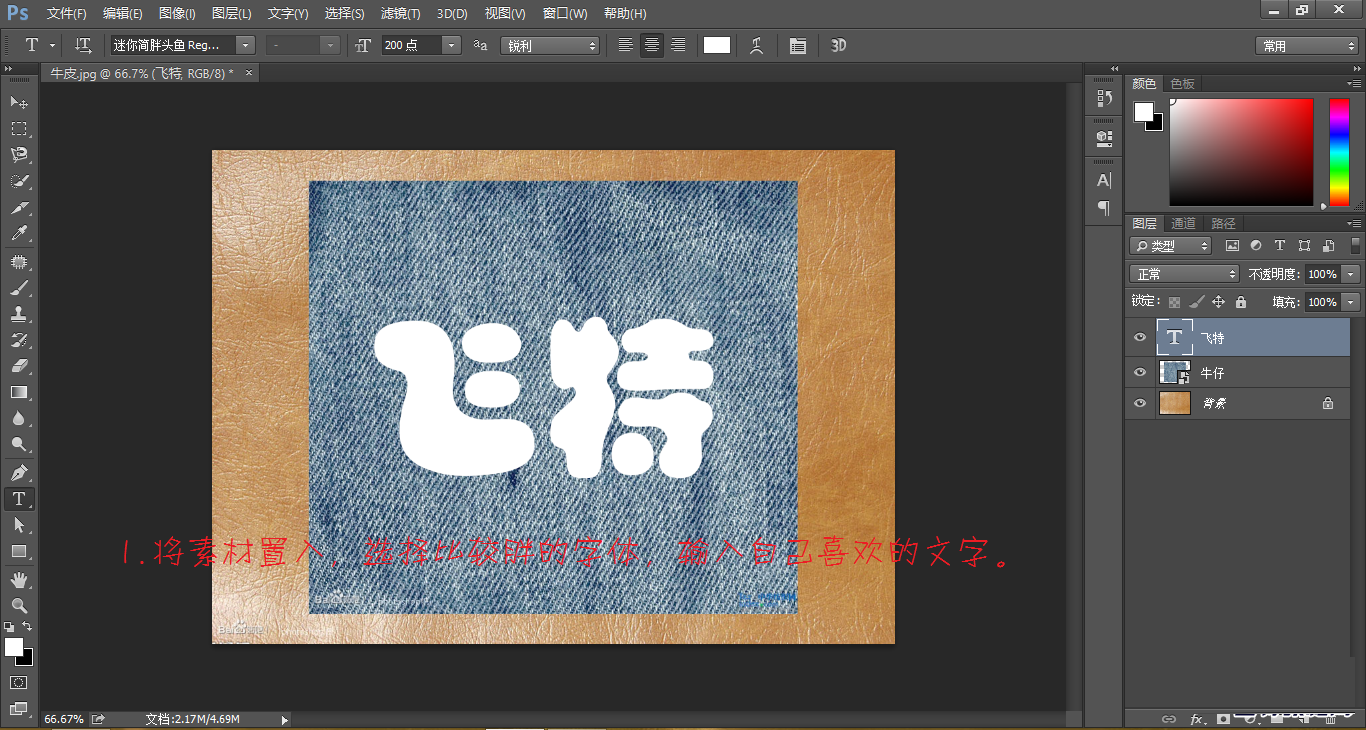This screenshot has width=1366, height=730.
Task: Click the 3D button in options bar
Action: pos(838,45)
